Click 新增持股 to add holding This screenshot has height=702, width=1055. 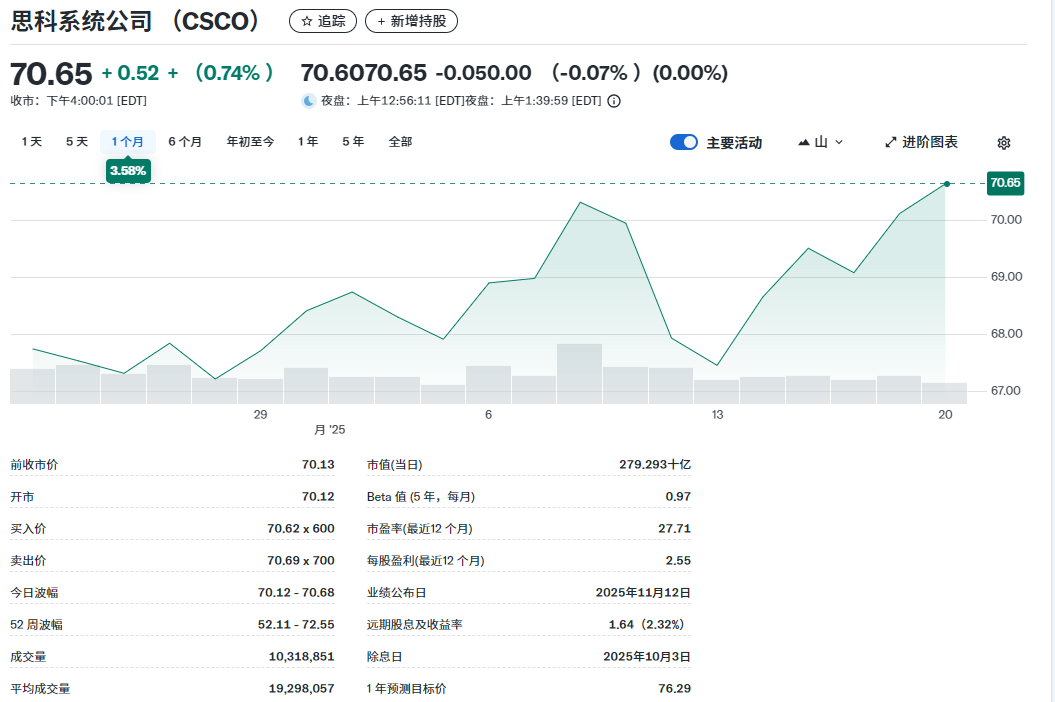tap(411, 21)
